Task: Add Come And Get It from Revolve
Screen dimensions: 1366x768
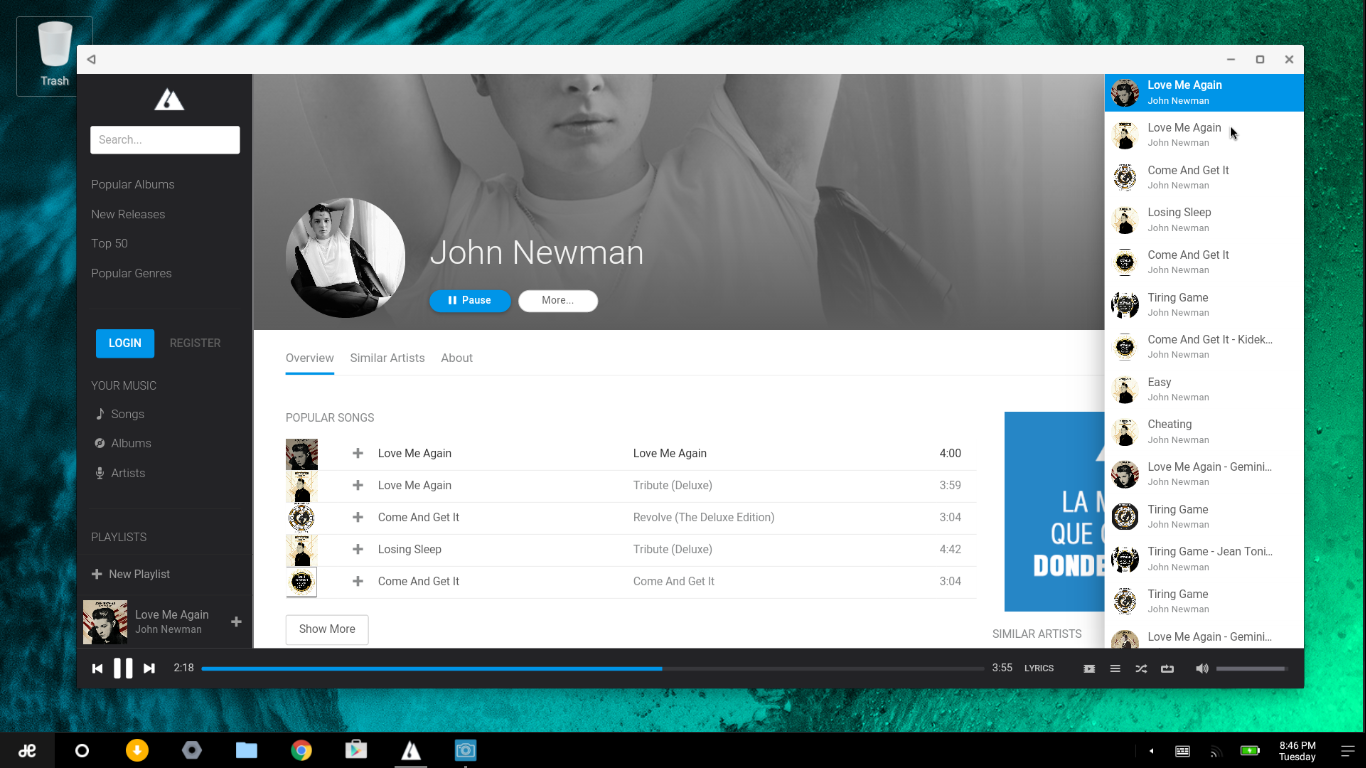Action: tap(358, 518)
